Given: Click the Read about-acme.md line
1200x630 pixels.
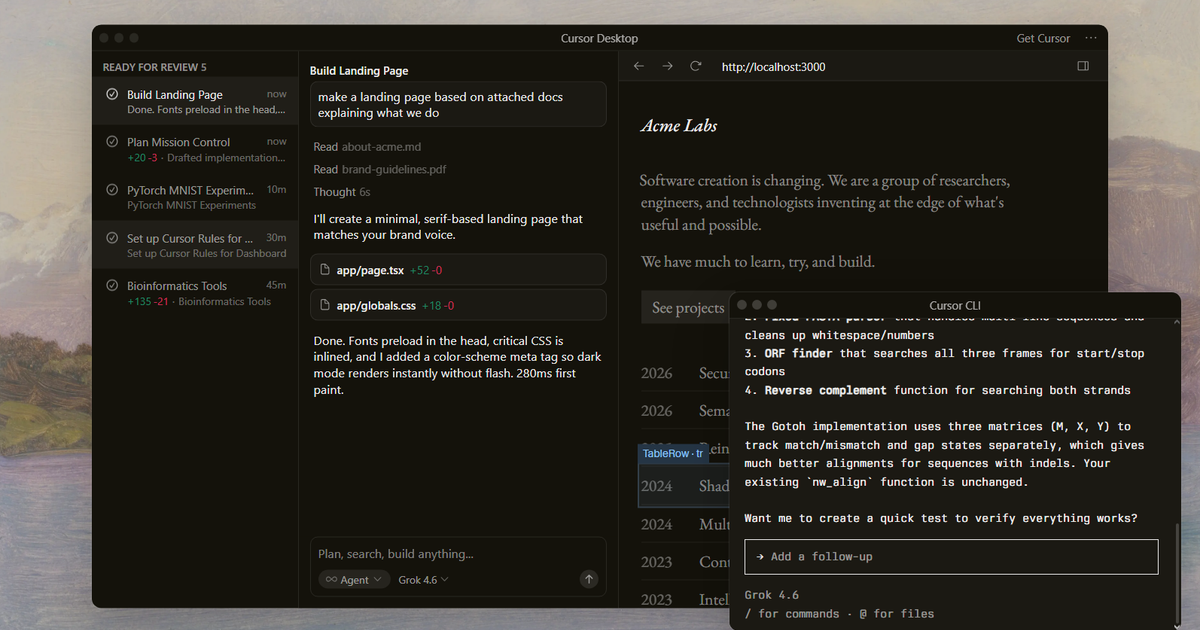Looking at the screenshot, I should pos(367,147).
